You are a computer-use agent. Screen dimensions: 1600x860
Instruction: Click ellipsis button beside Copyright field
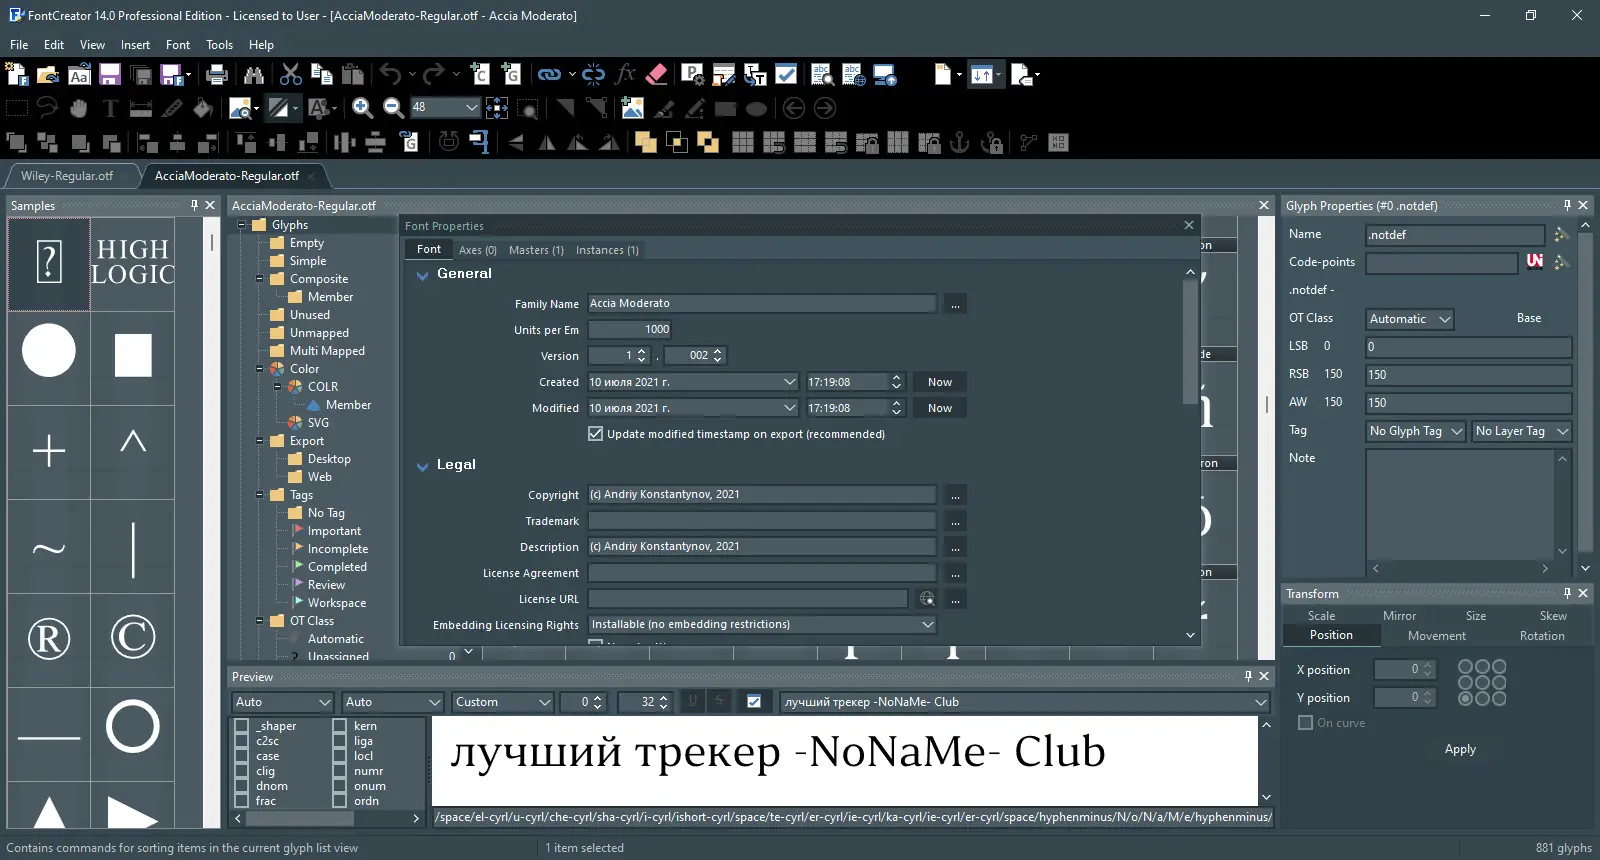[955, 495]
